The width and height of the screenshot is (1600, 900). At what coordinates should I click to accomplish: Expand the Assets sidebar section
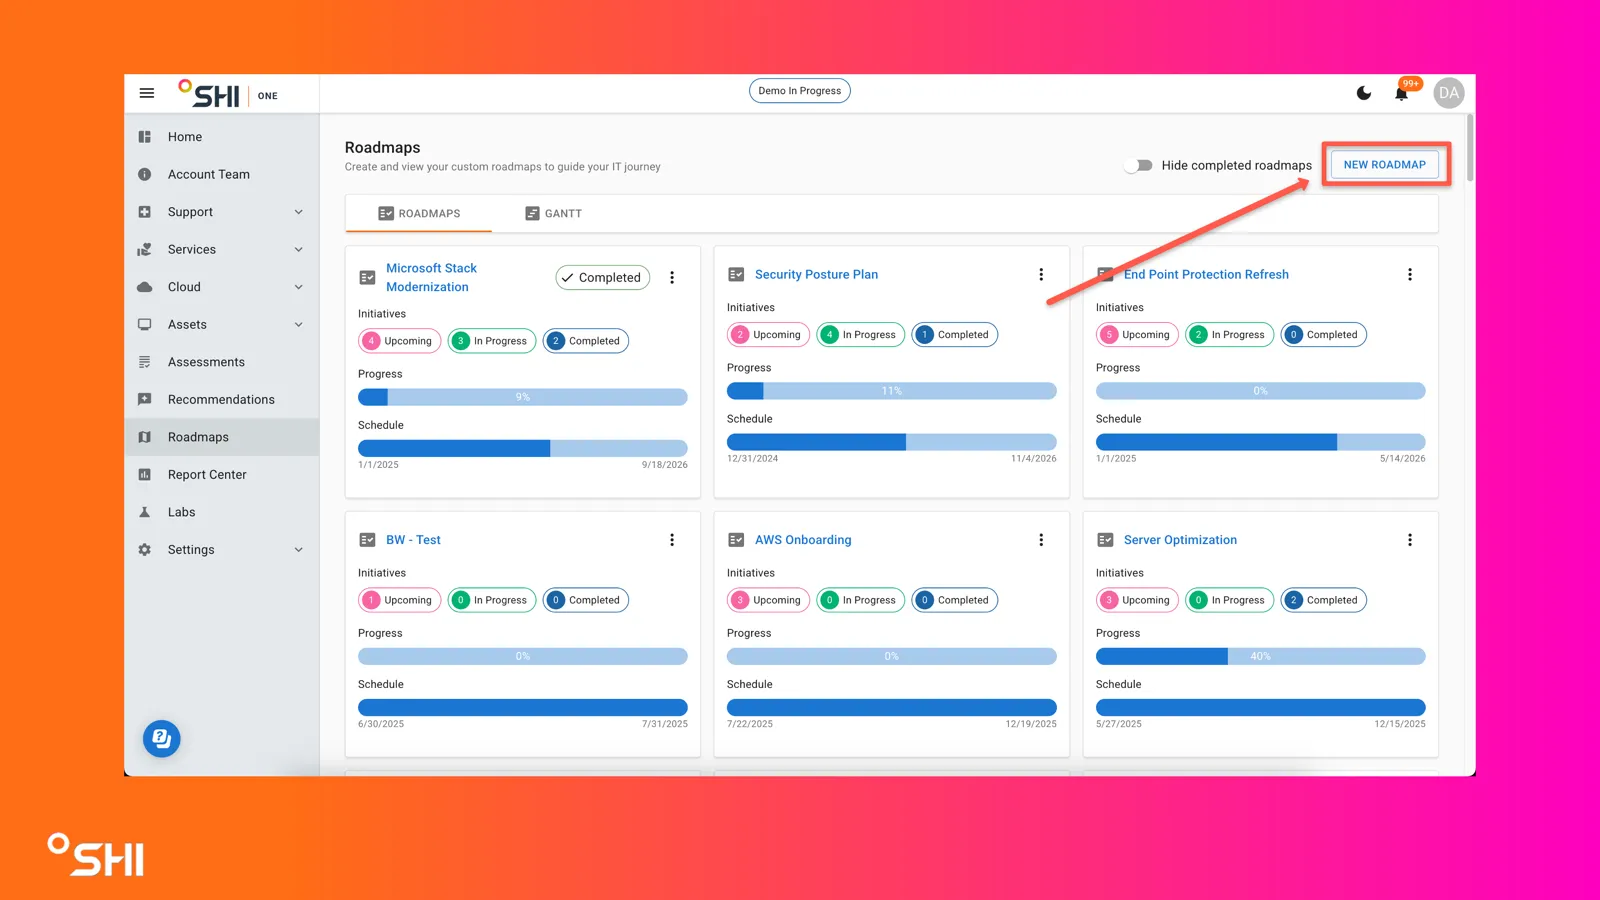pyautogui.click(x=299, y=324)
